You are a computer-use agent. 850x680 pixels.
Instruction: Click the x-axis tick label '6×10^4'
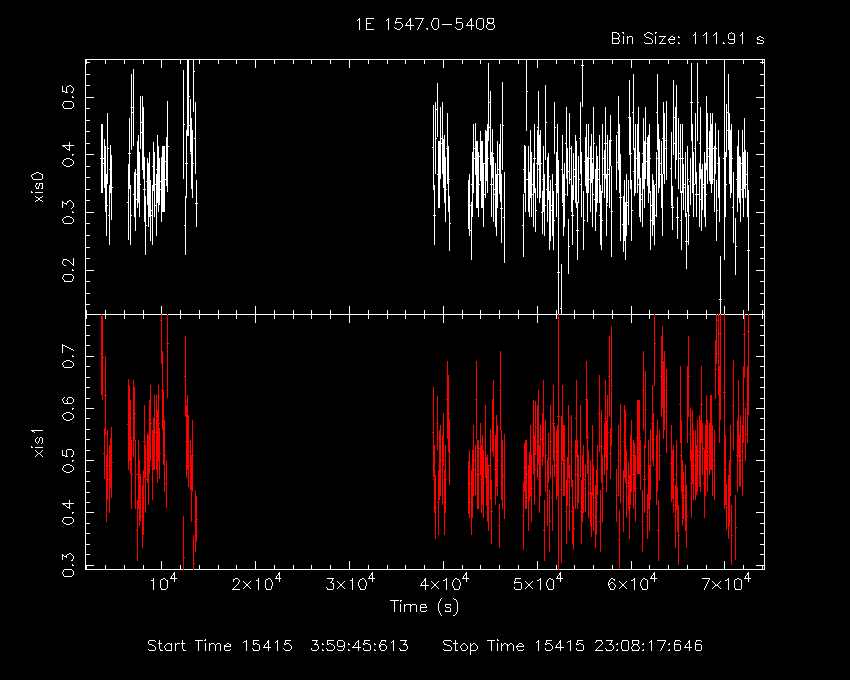pos(632,583)
